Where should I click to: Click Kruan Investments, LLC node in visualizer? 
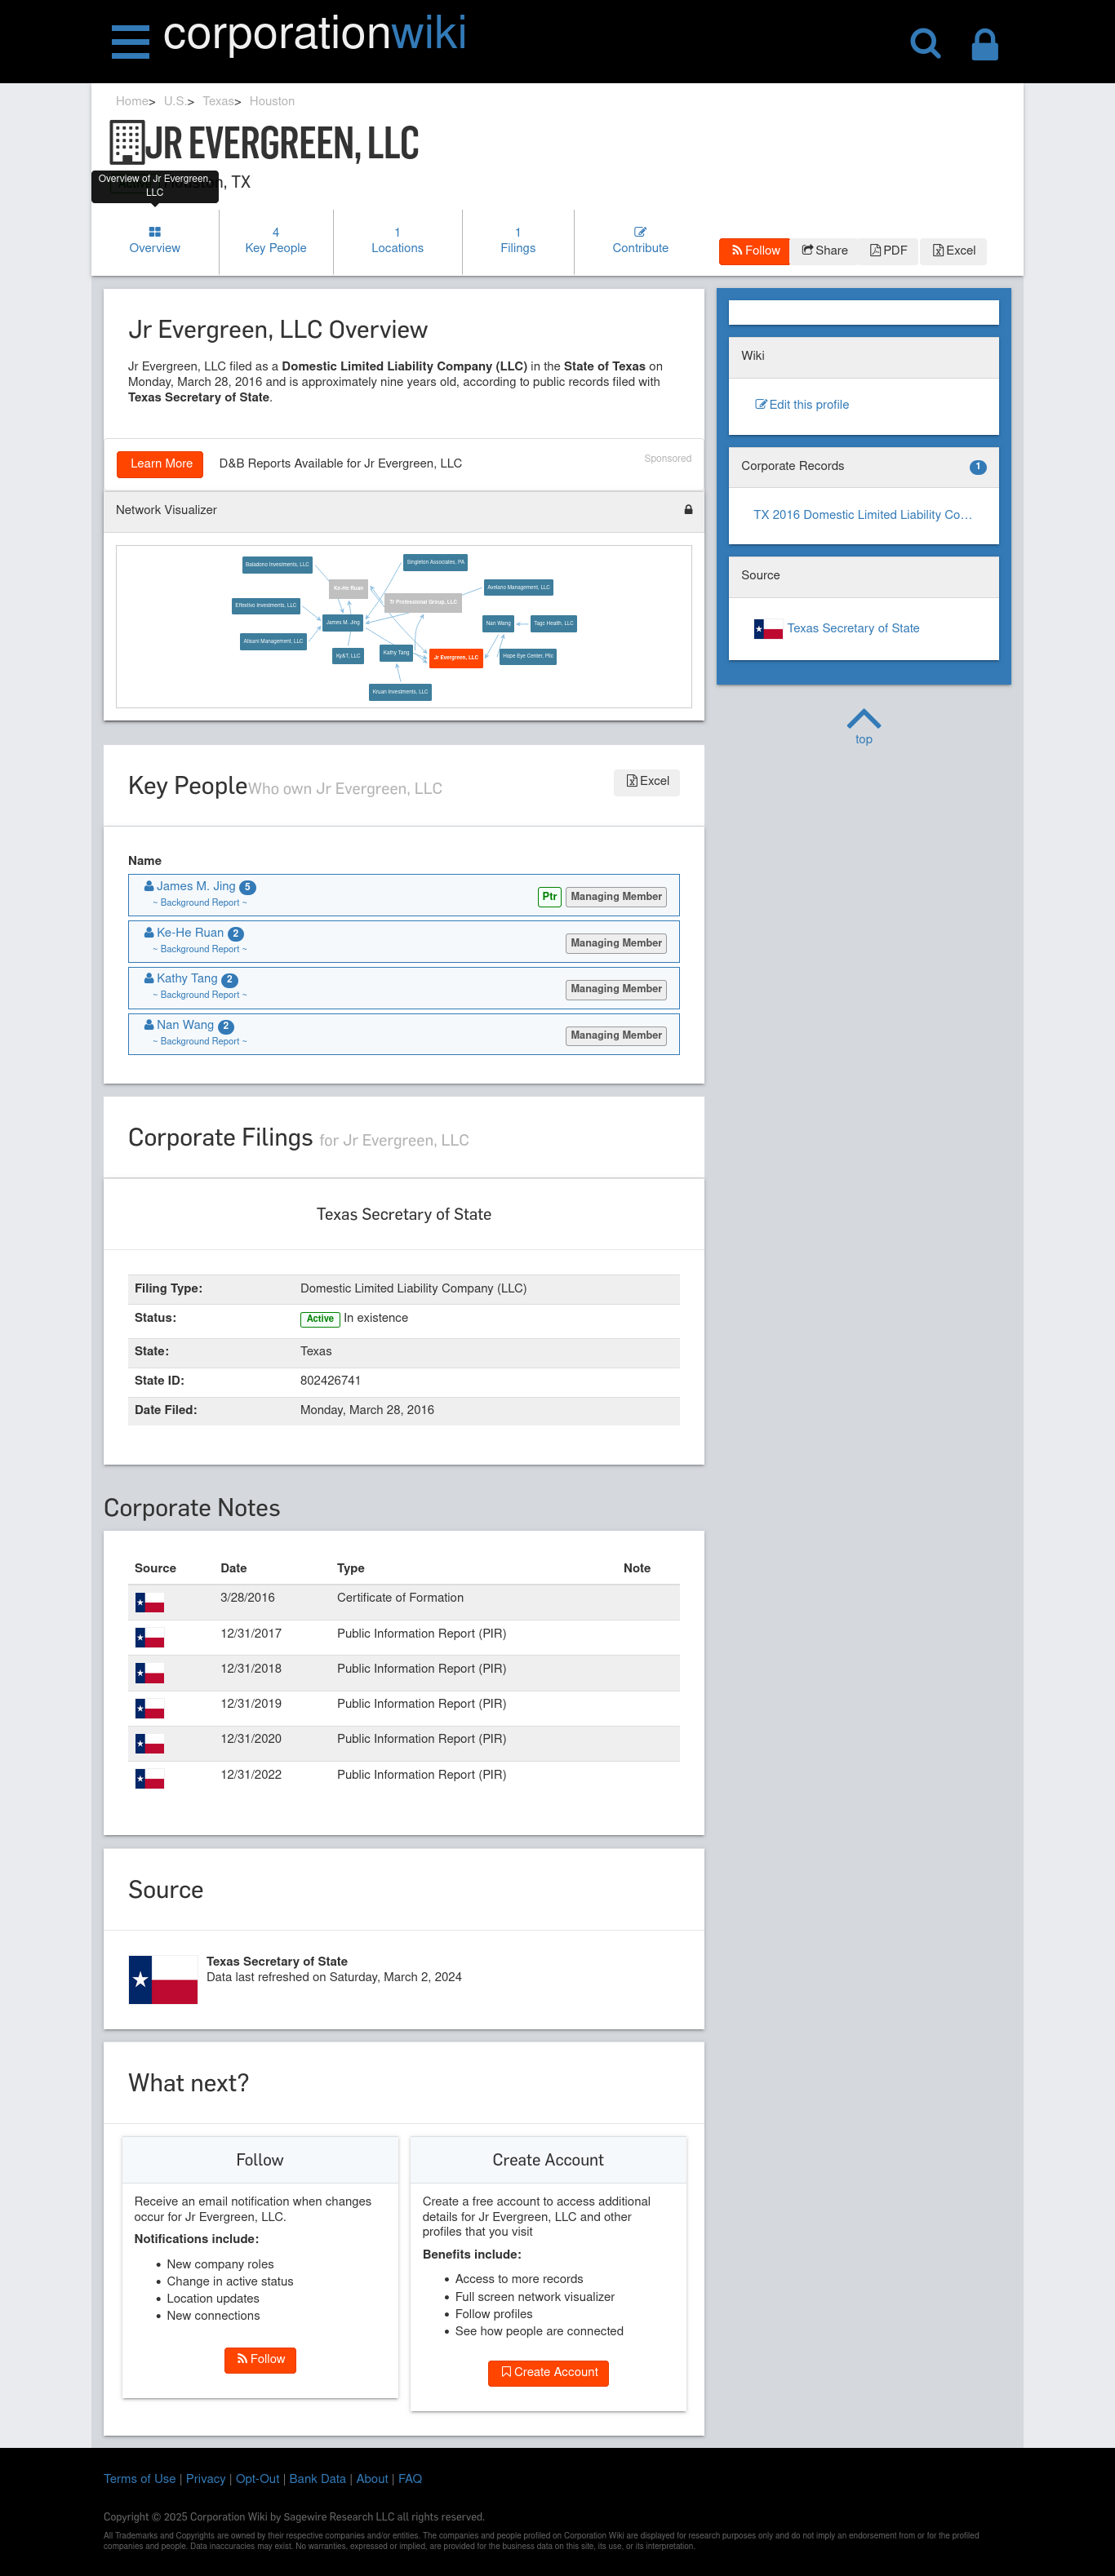coord(400,692)
